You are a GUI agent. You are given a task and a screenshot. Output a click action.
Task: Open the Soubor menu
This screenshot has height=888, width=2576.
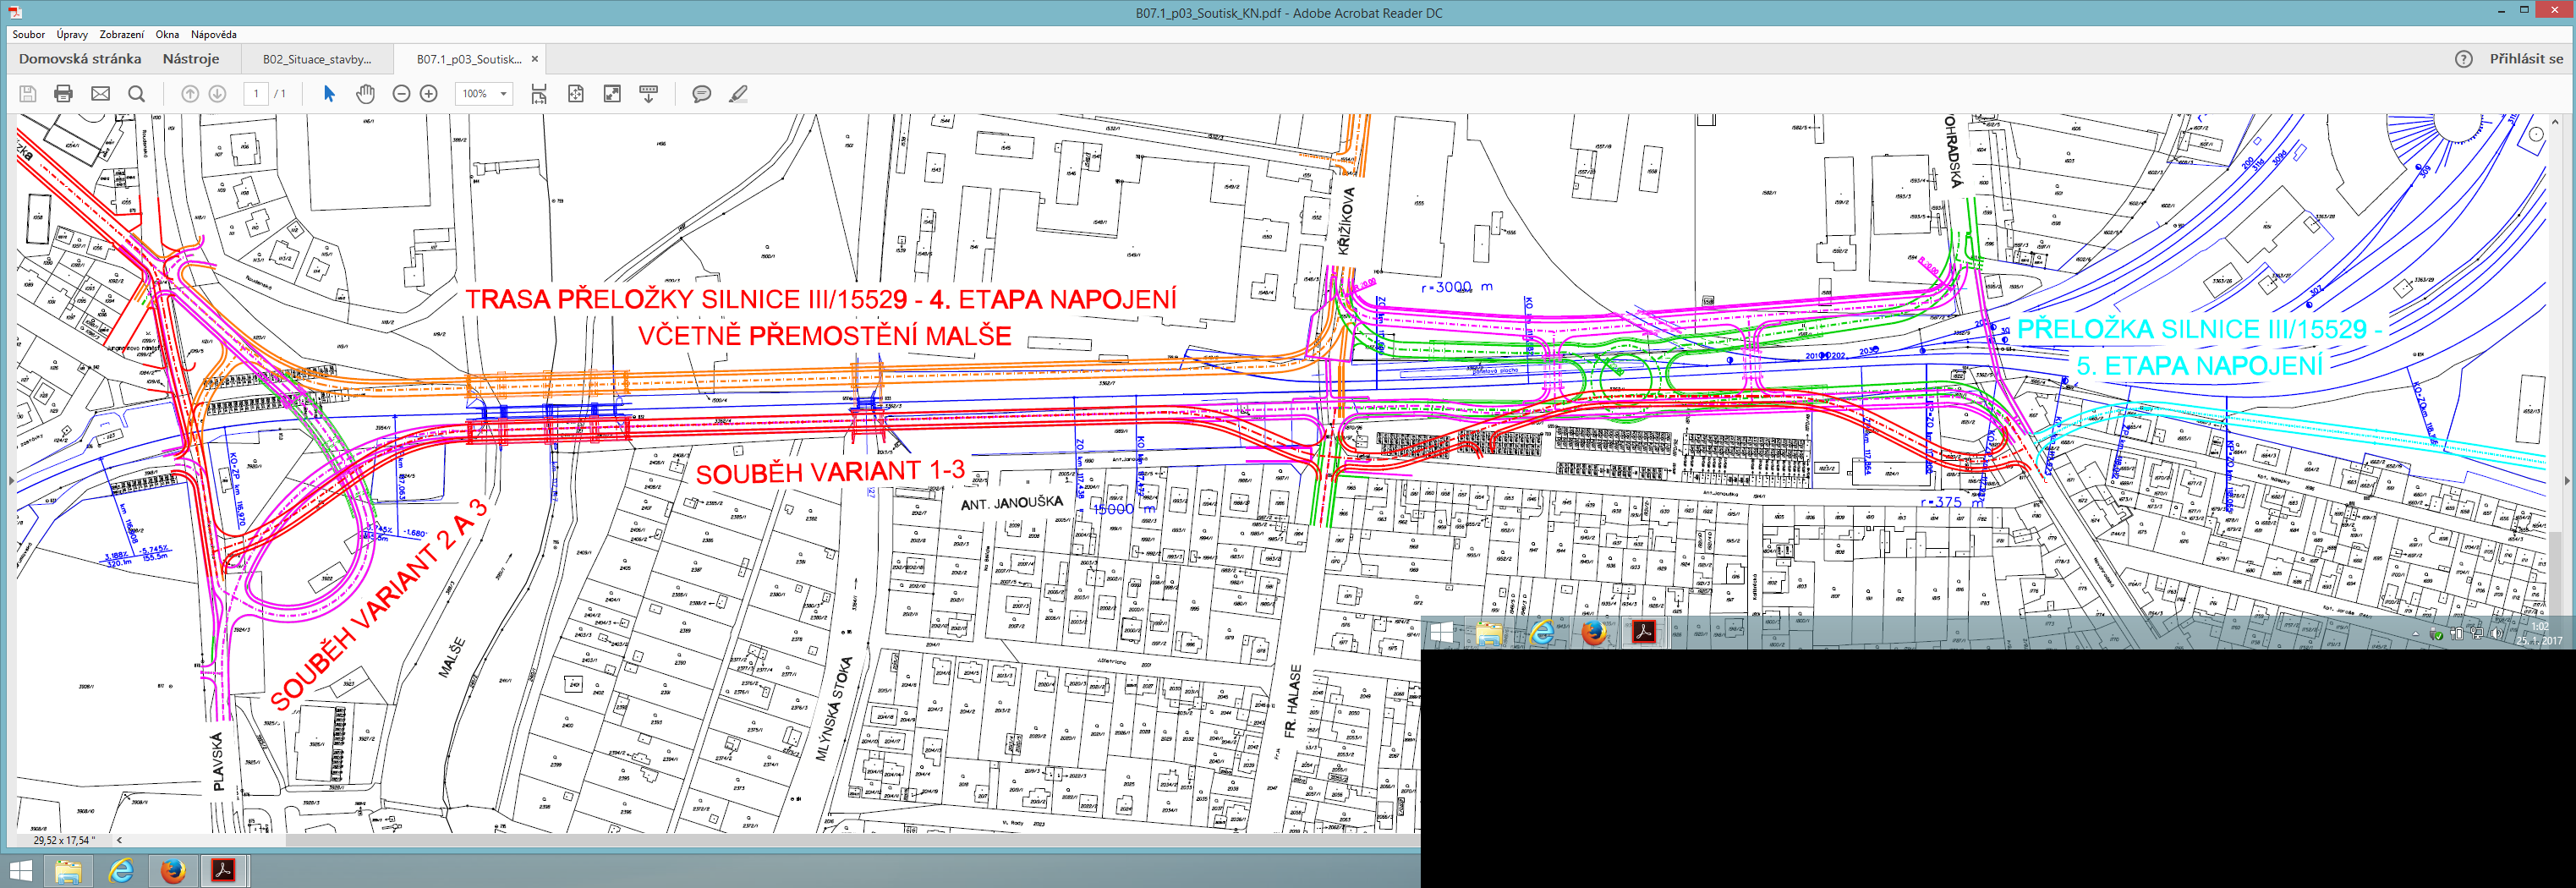tap(28, 34)
